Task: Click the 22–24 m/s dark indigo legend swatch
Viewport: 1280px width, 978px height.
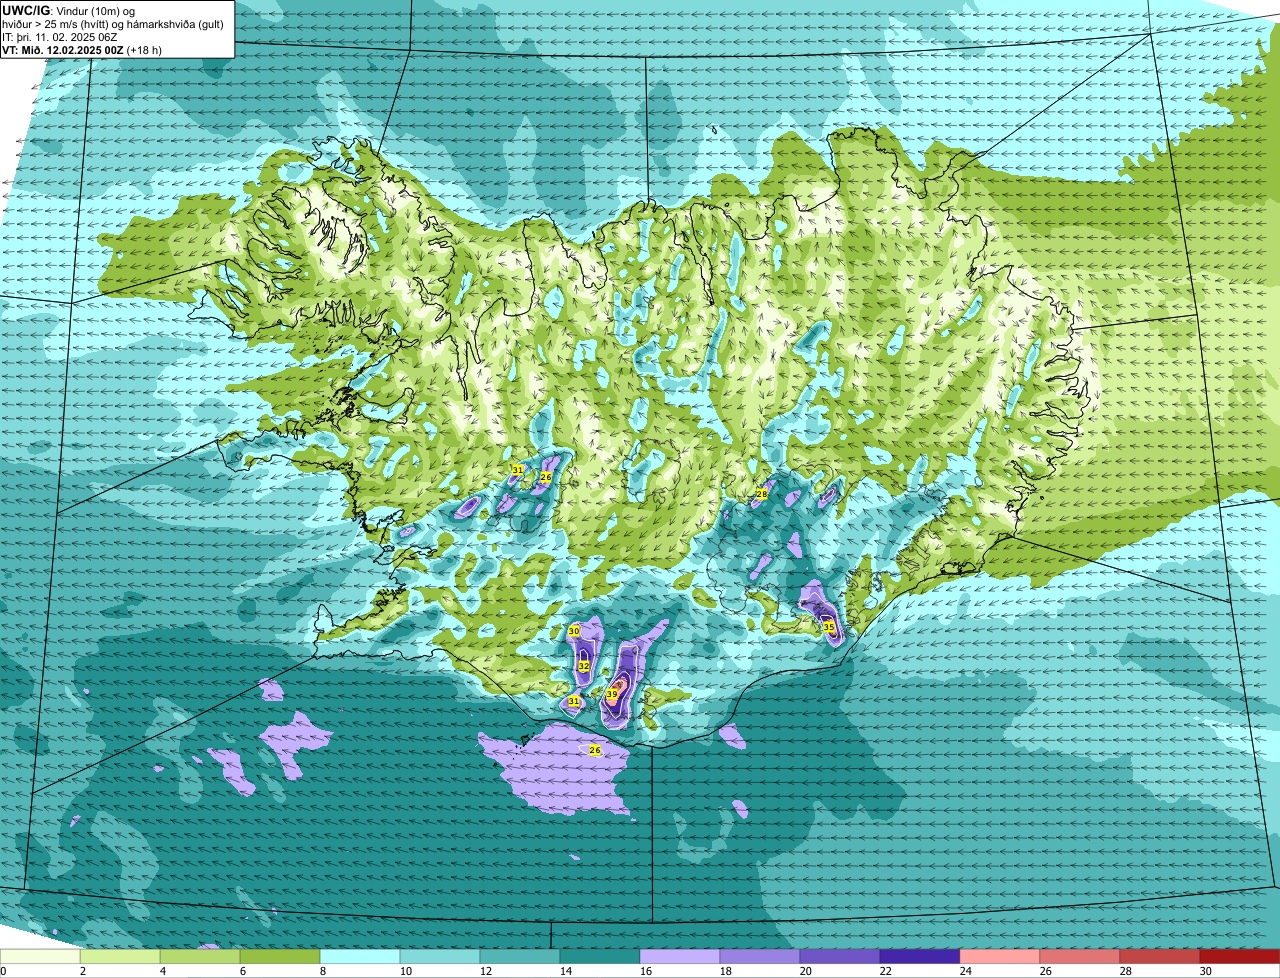Action: [920, 957]
